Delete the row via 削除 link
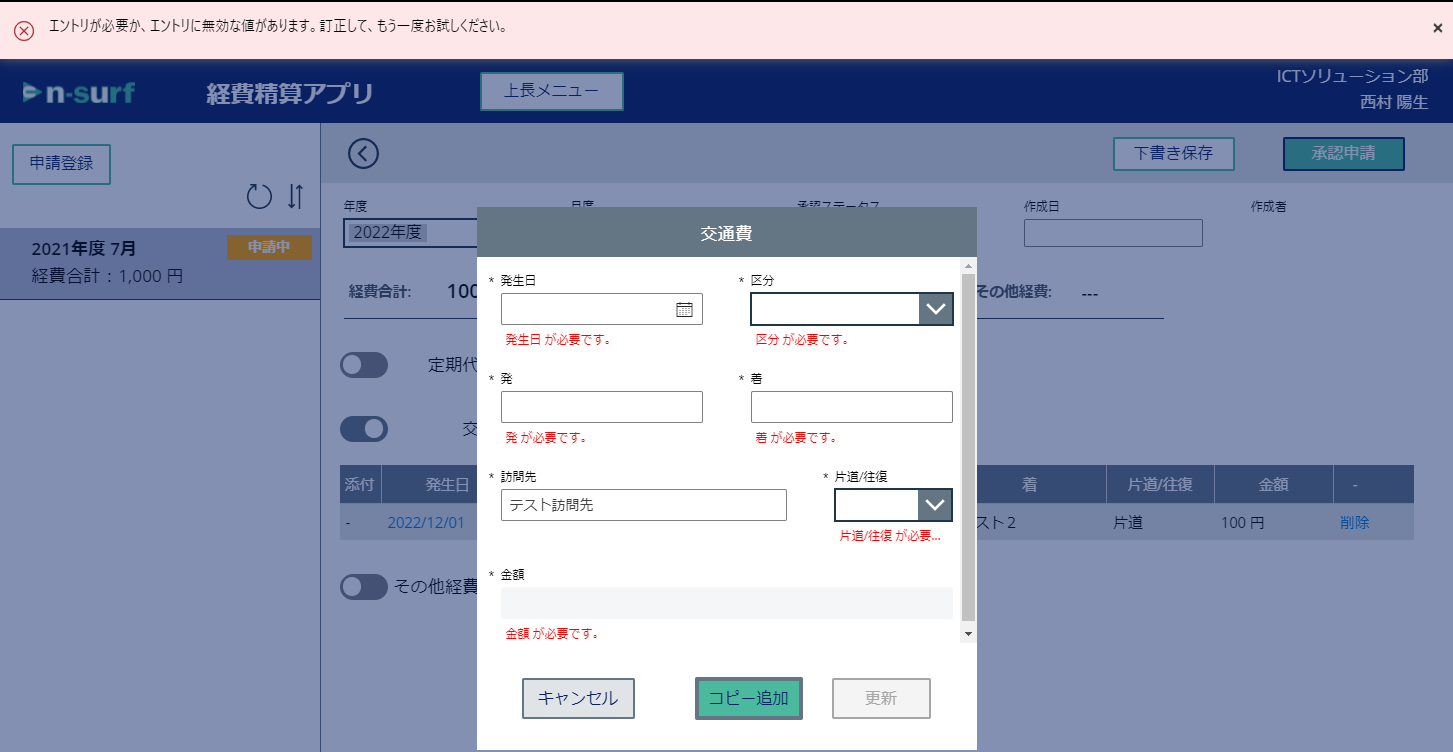Screen dimensions: 1453x752 1355,523
